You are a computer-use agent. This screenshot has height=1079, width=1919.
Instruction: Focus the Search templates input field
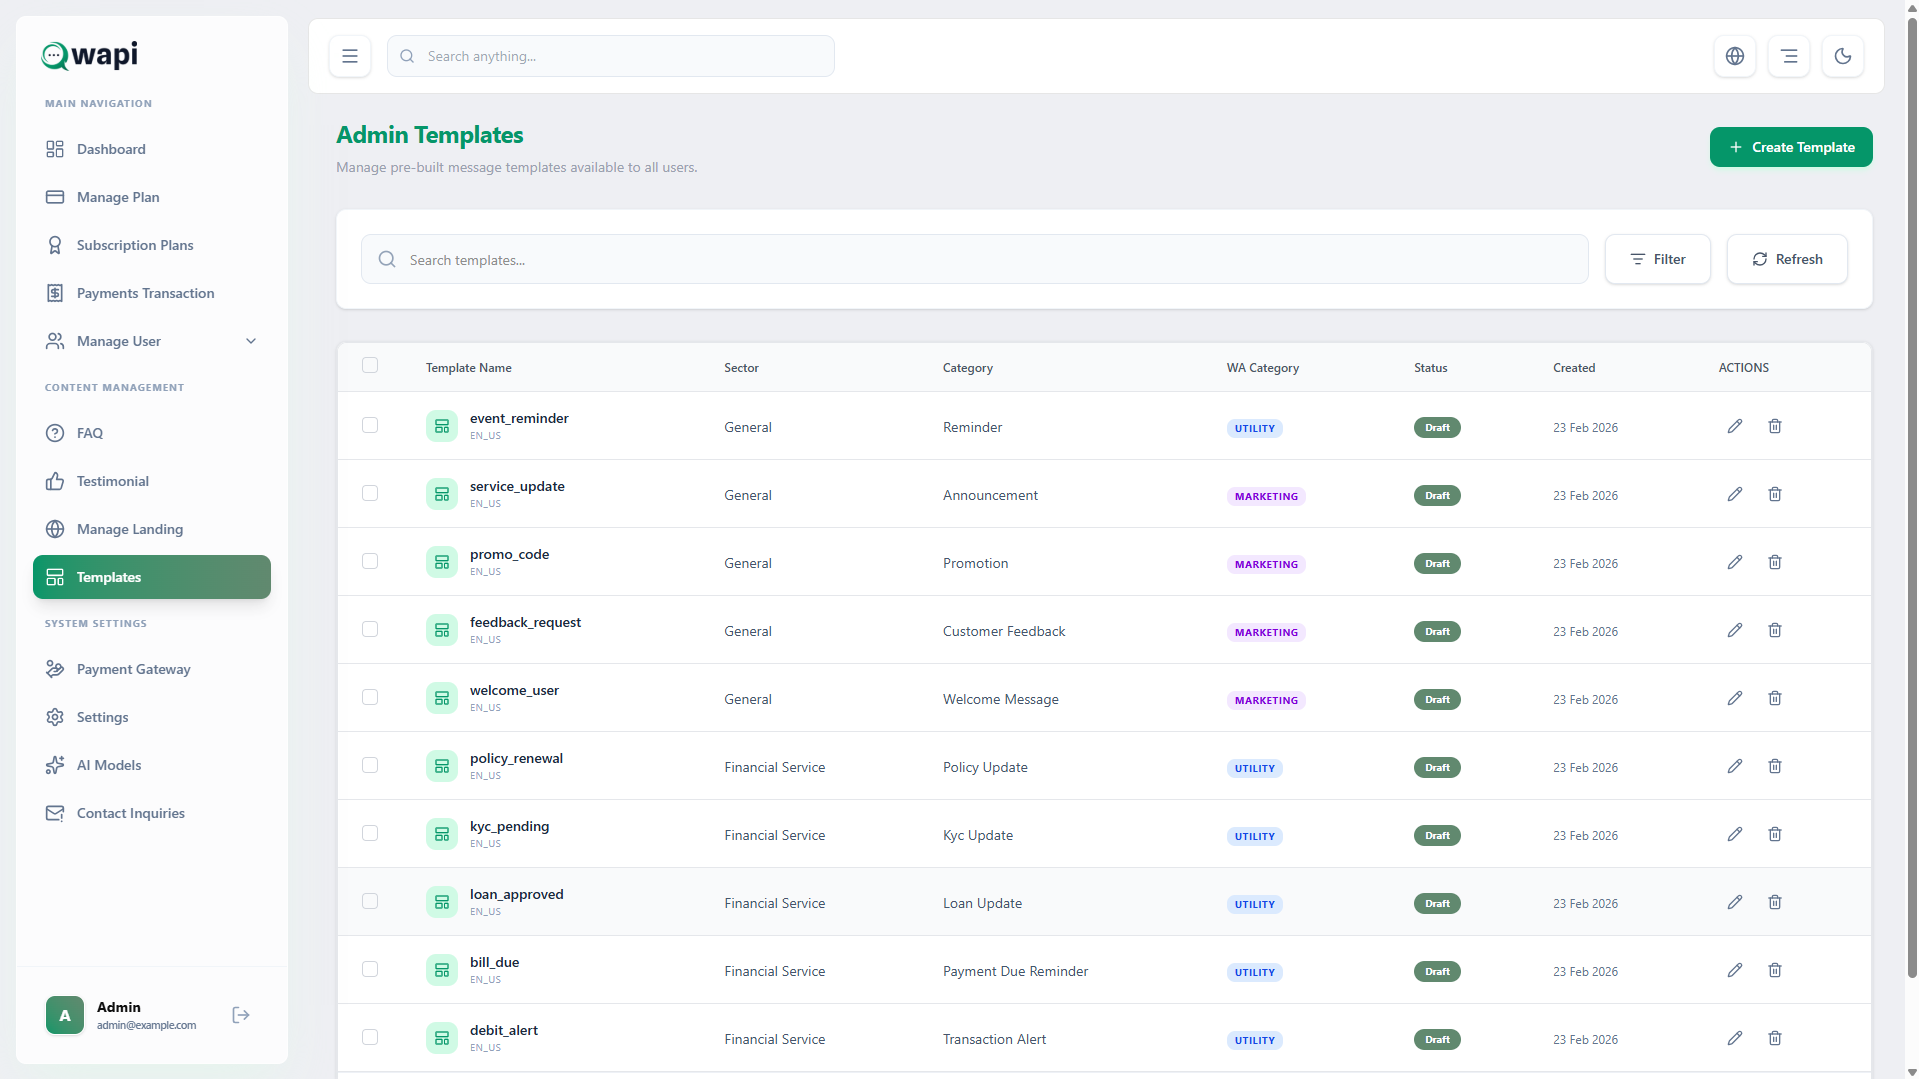(x=974, y=260)
